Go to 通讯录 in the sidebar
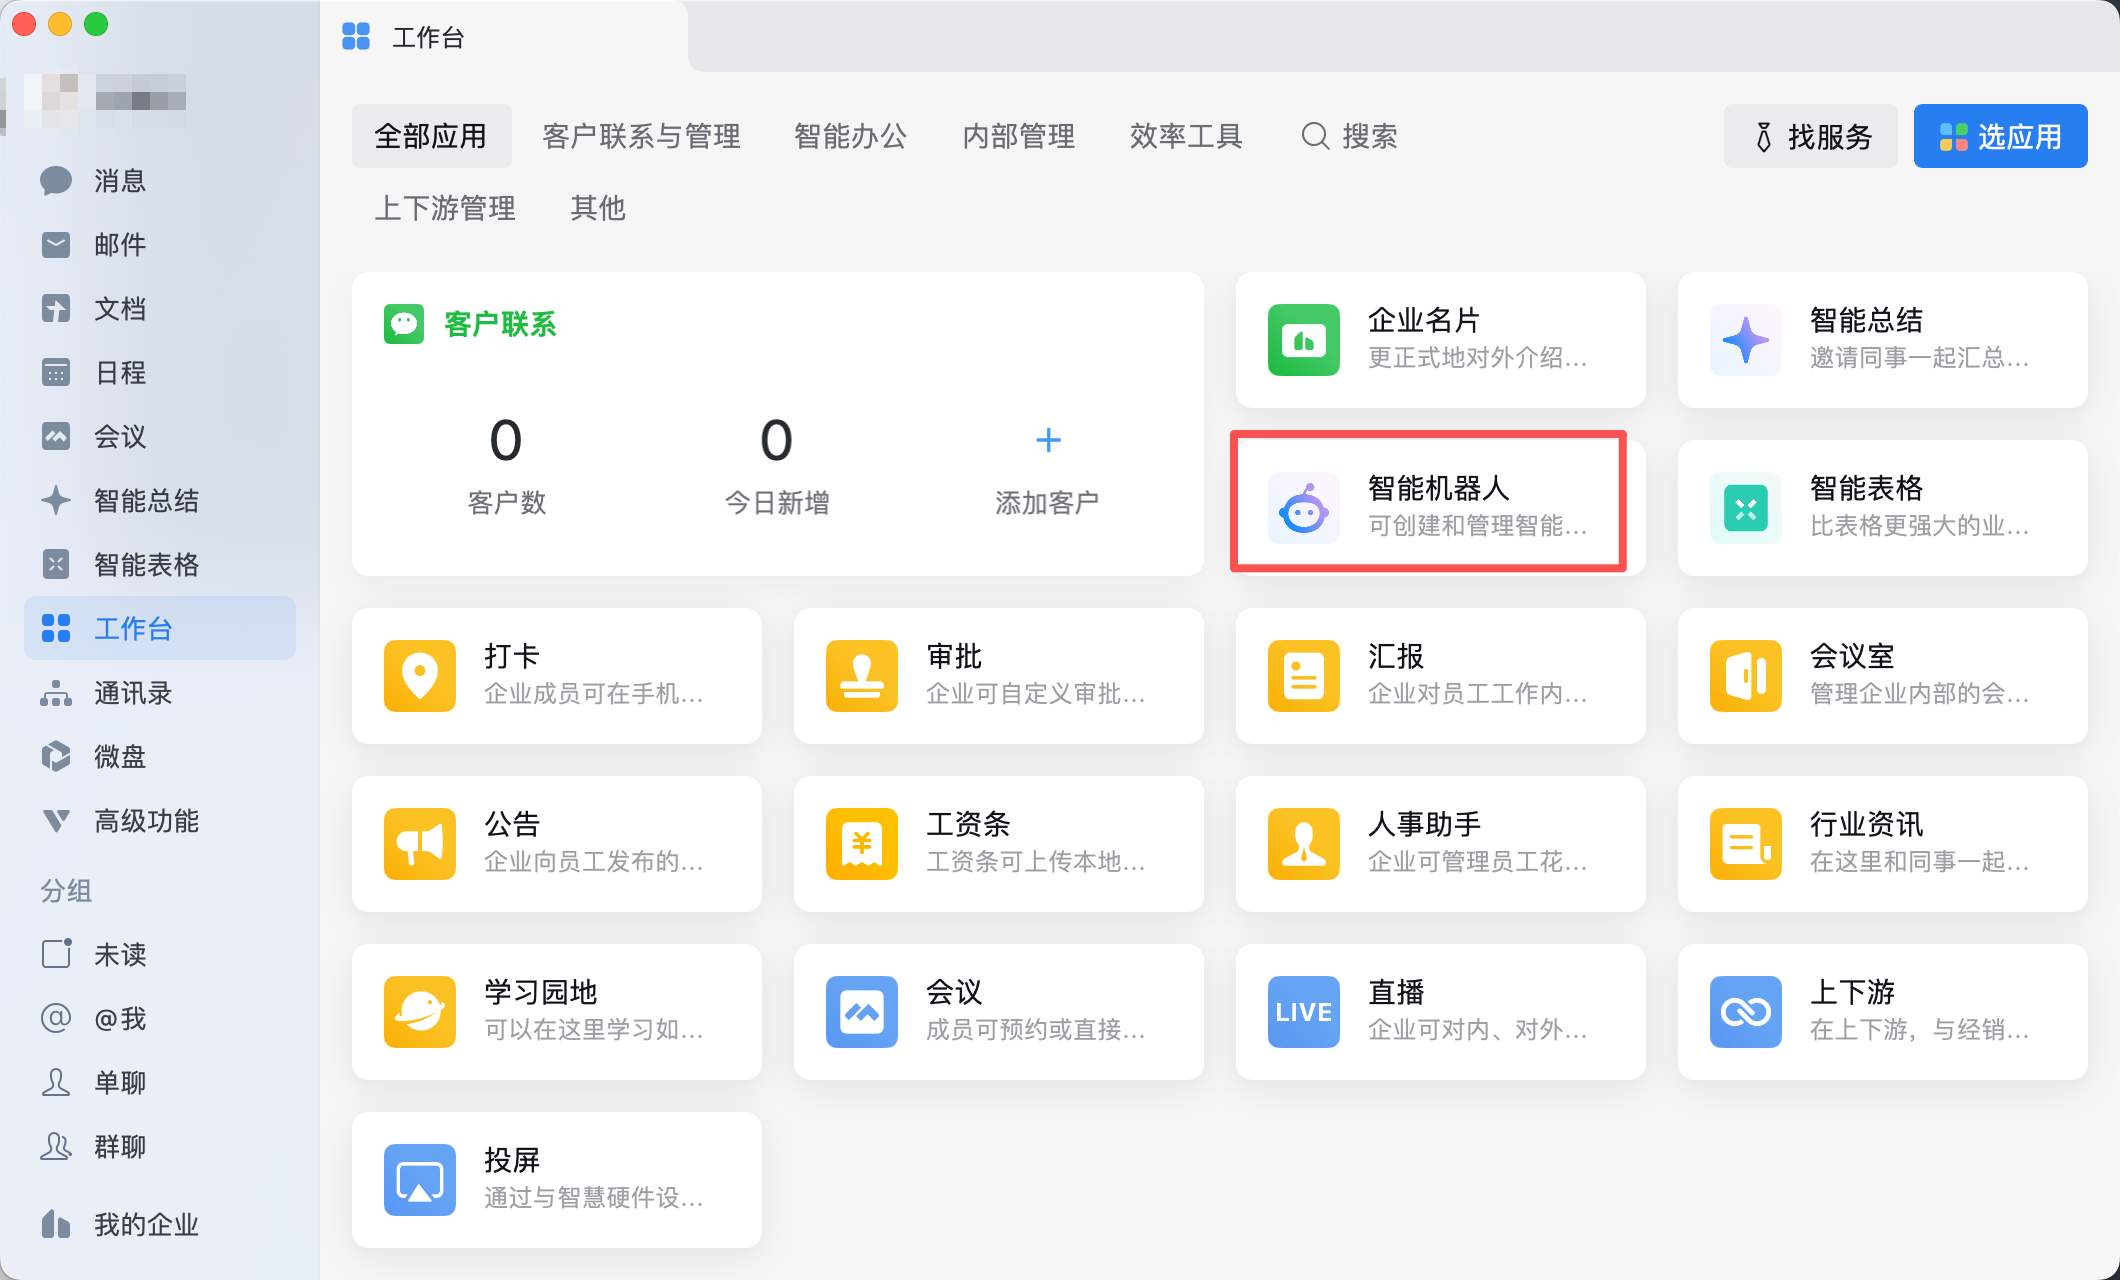Screen dimensions: 2120x1280 click(133, 693)
